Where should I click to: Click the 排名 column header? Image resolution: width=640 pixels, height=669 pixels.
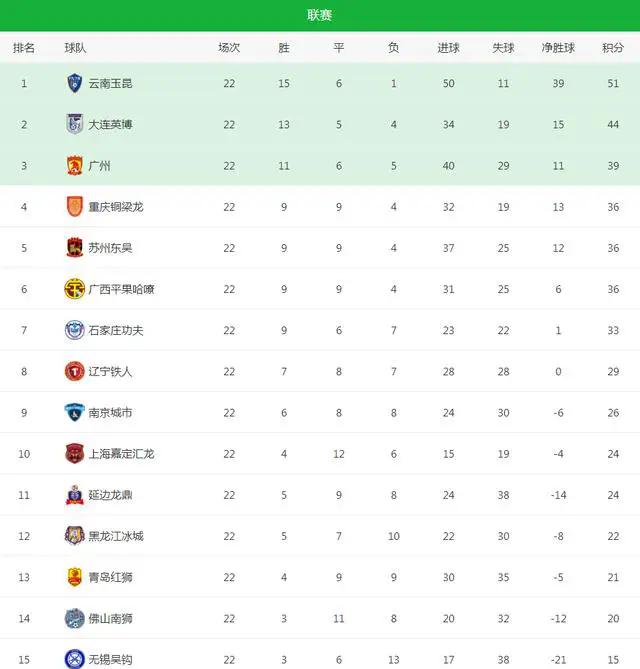coord(24,48)
